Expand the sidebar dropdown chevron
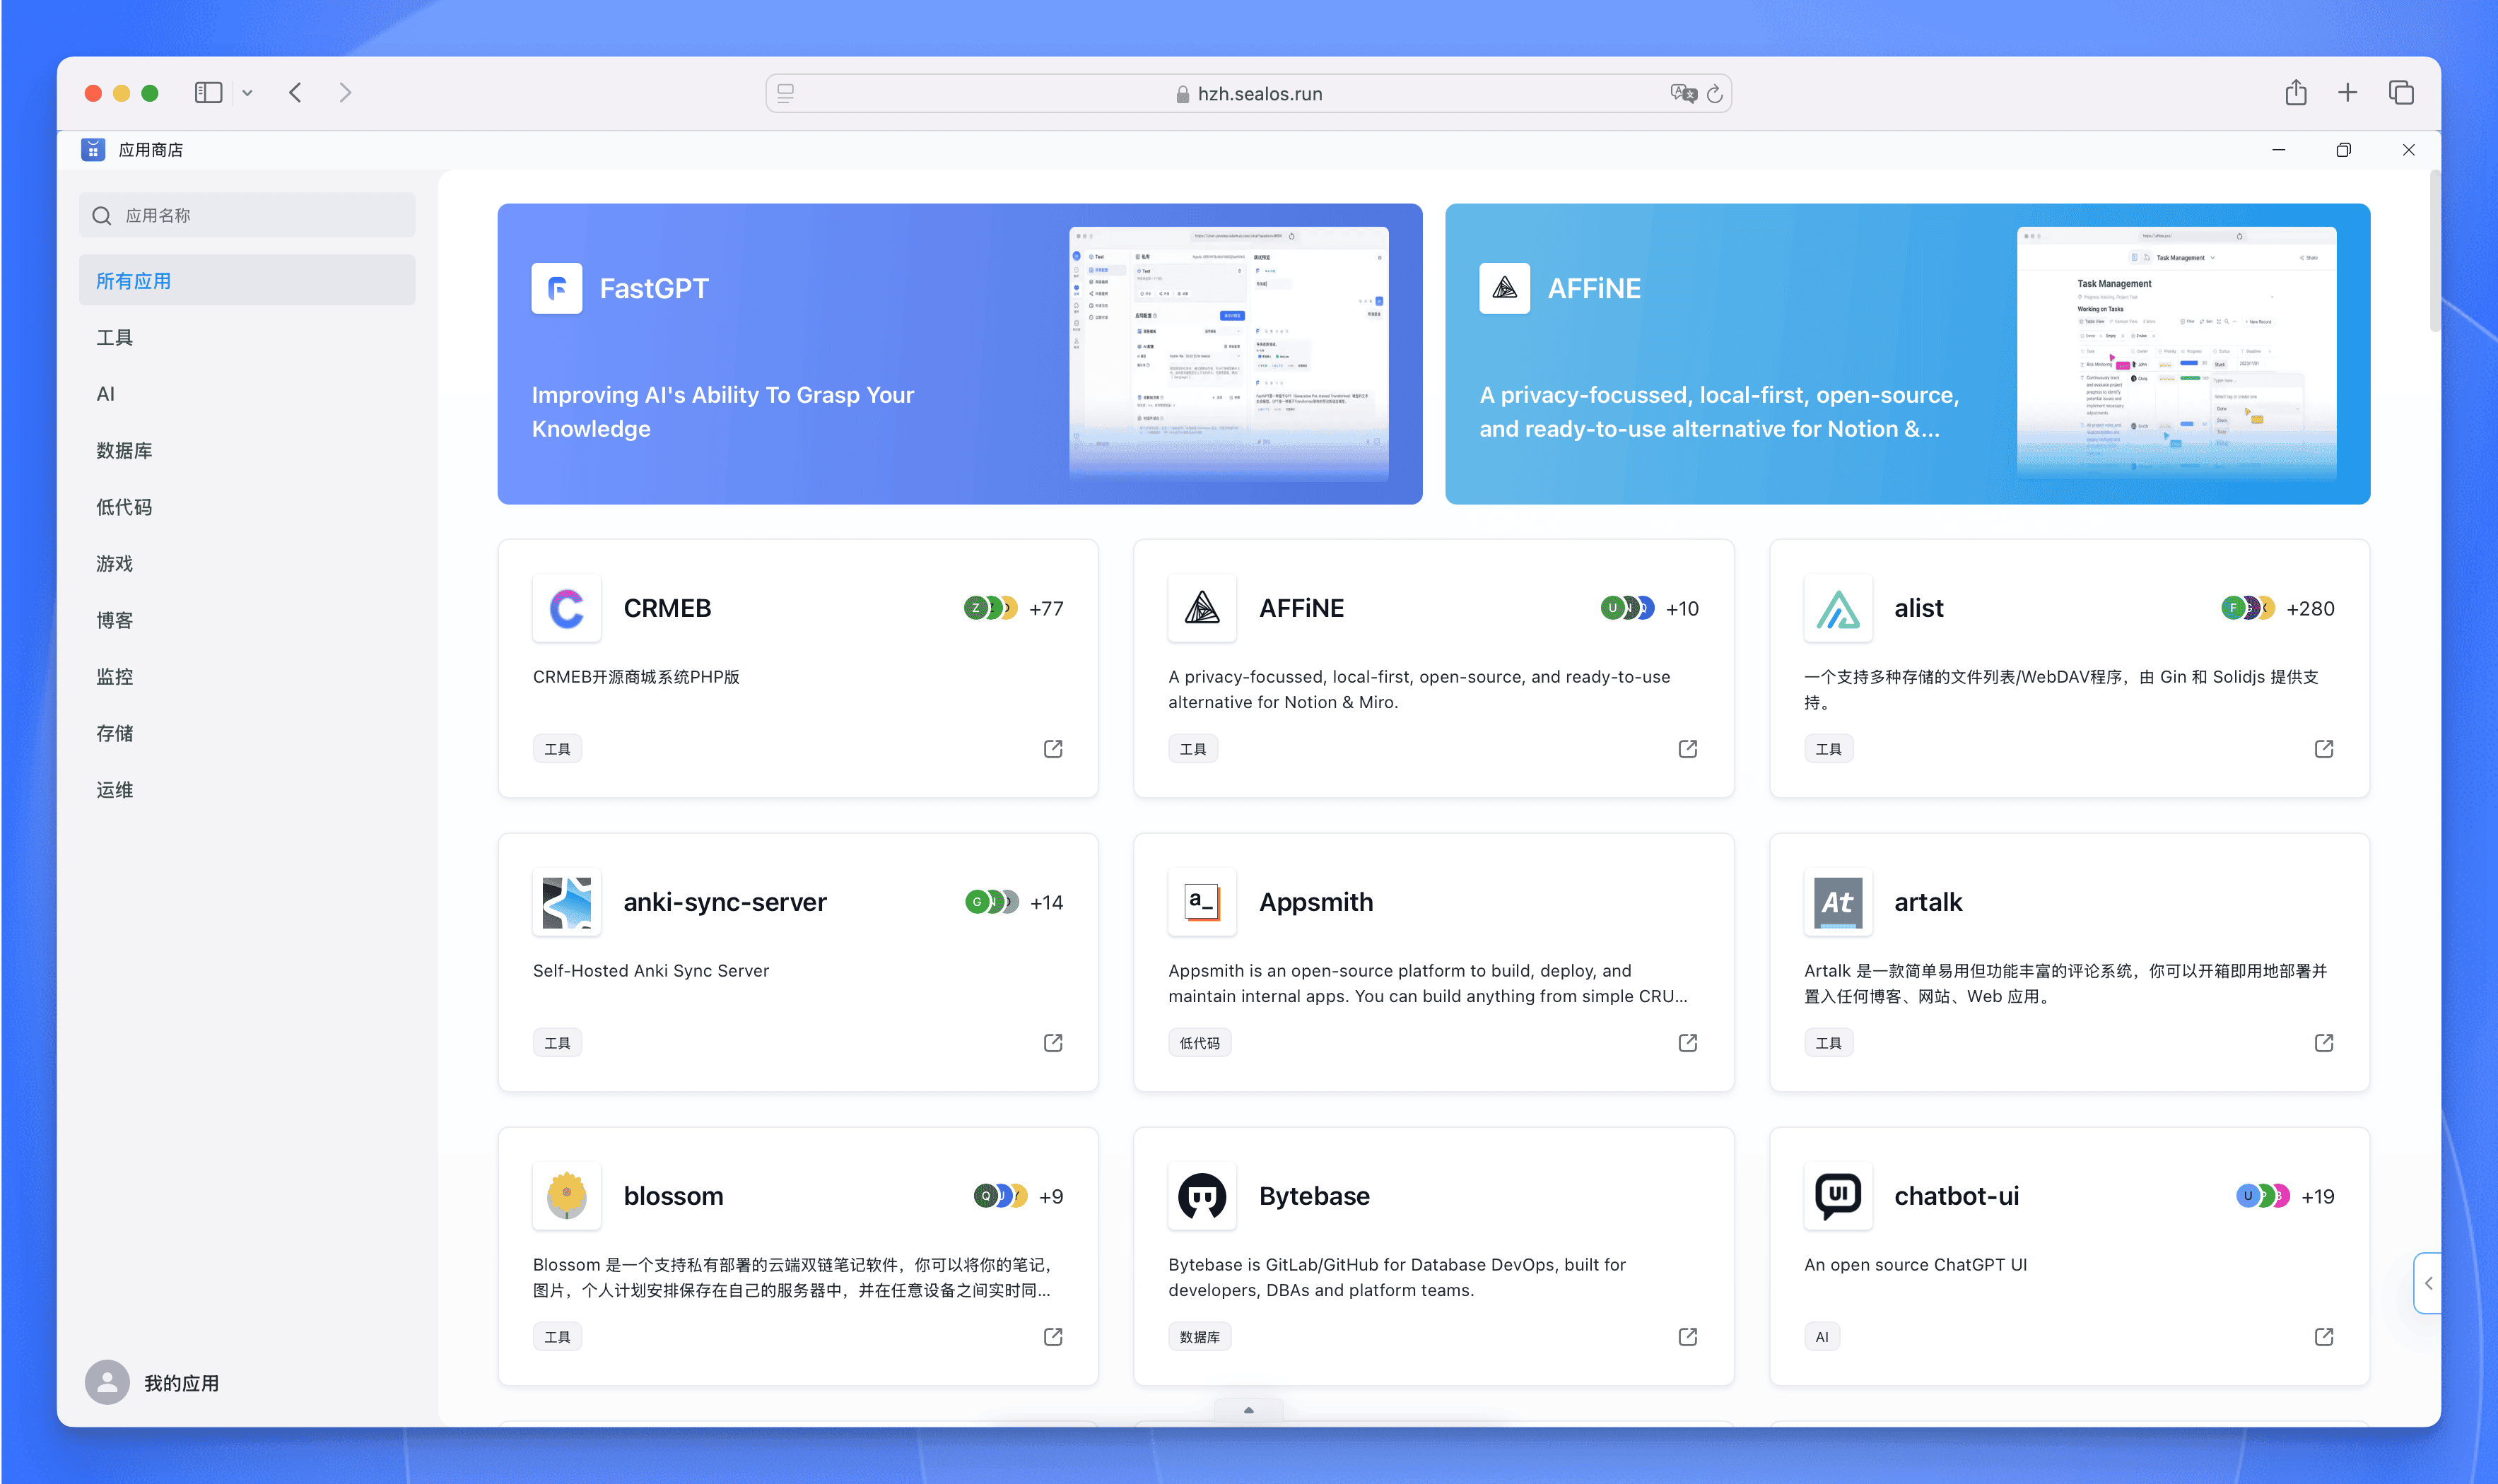 tap(247, 93)
